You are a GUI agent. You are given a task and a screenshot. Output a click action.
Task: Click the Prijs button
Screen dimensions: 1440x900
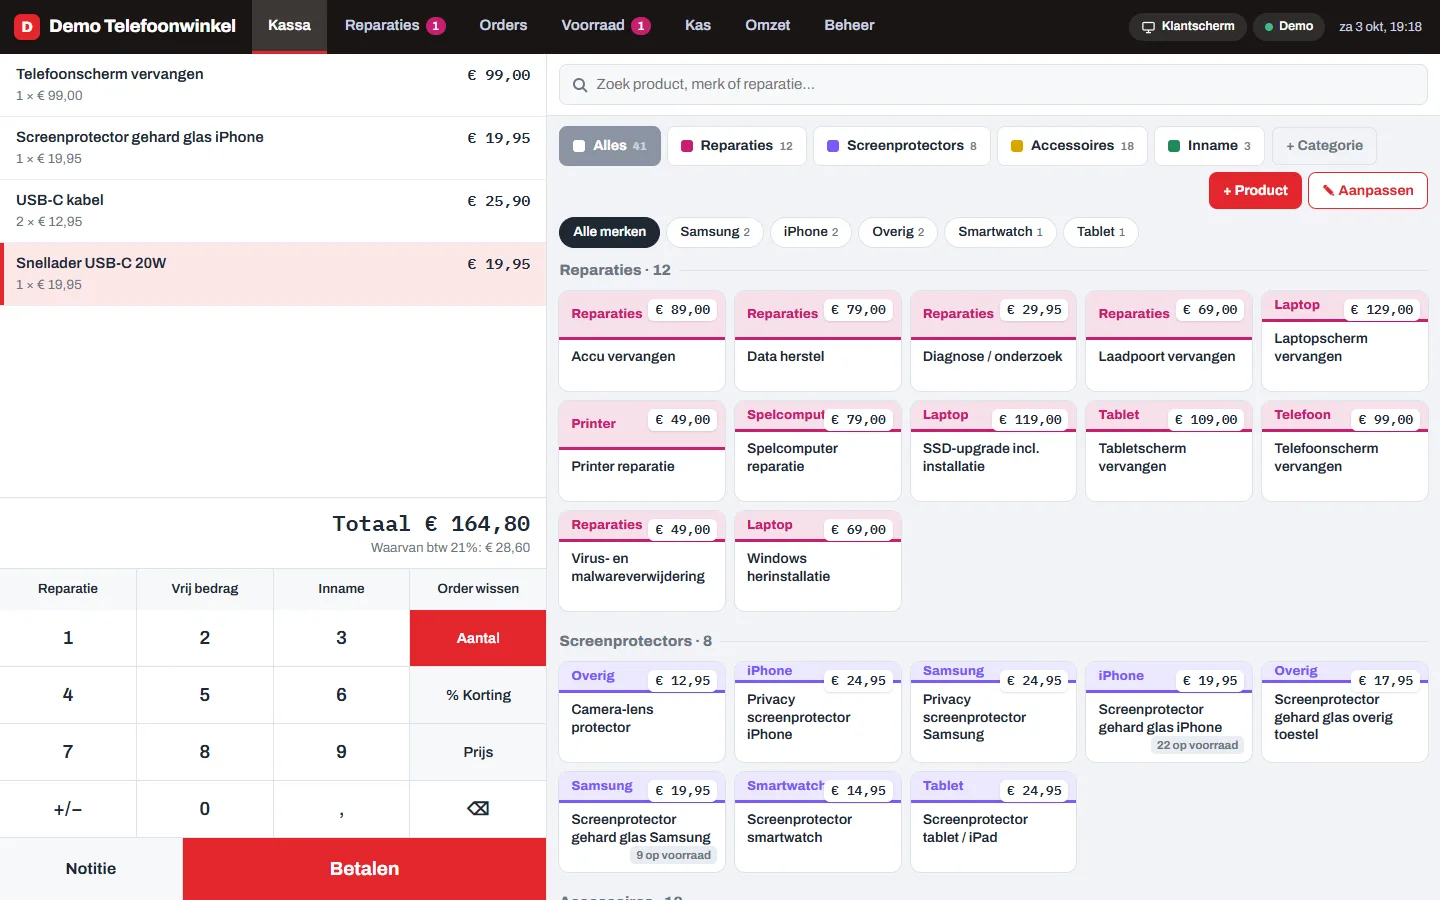(x=478, y=752)
